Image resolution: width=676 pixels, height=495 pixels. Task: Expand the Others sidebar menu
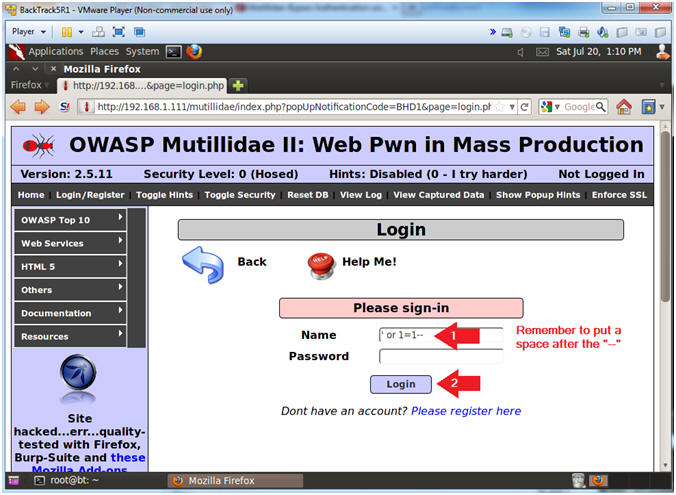(x=70, y=290)
